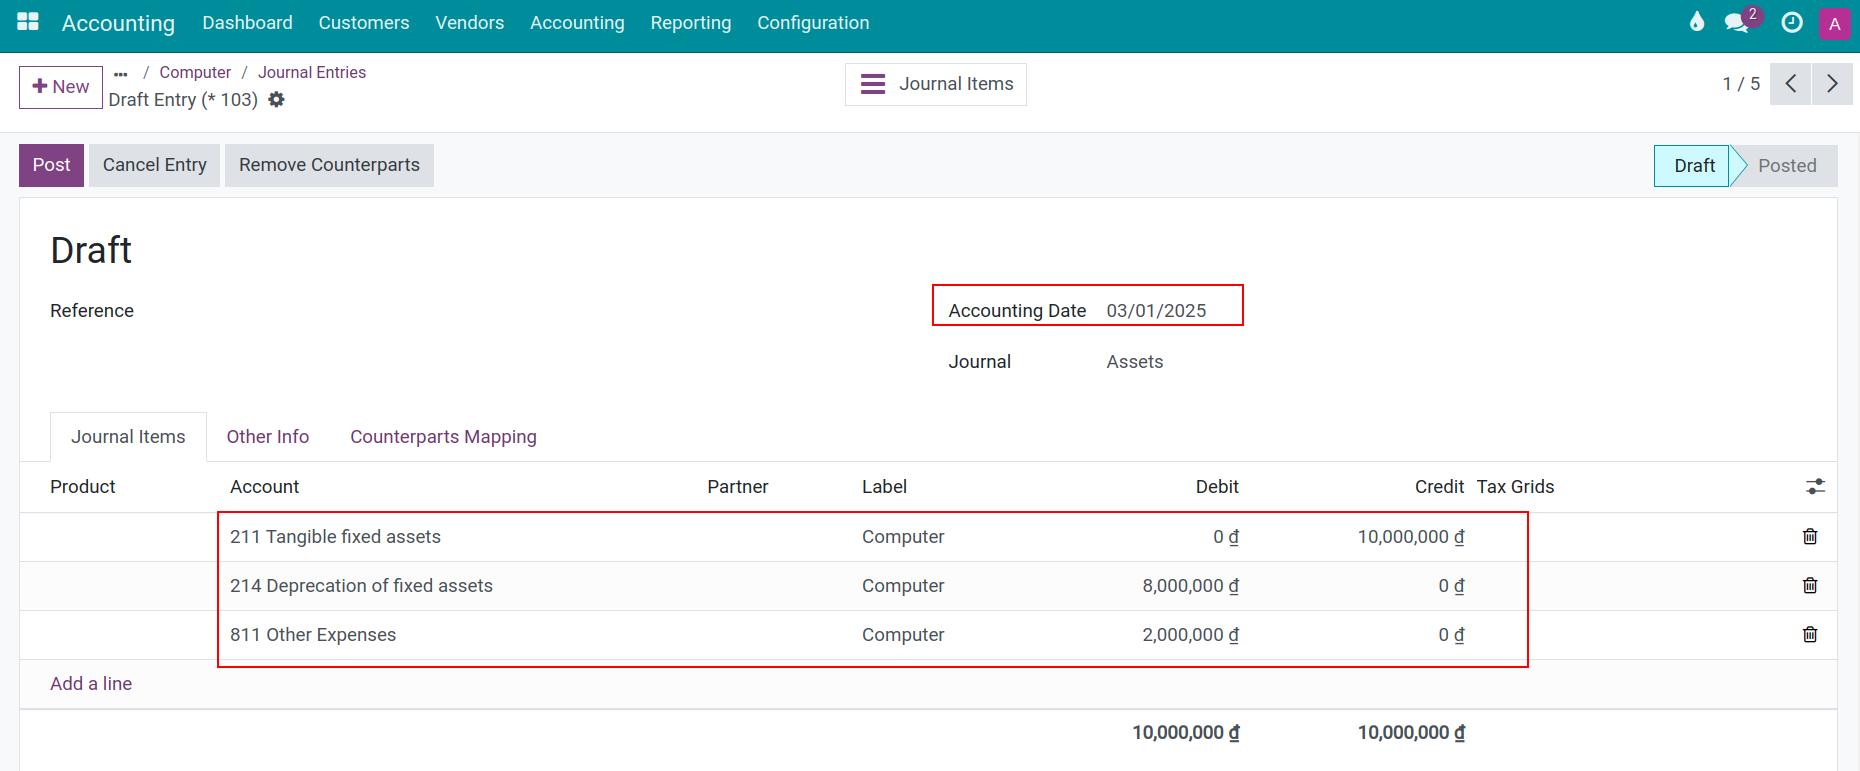The image size is (1860, 771).
Task: Open the Configuration menu
Action: tap(813, 23)
